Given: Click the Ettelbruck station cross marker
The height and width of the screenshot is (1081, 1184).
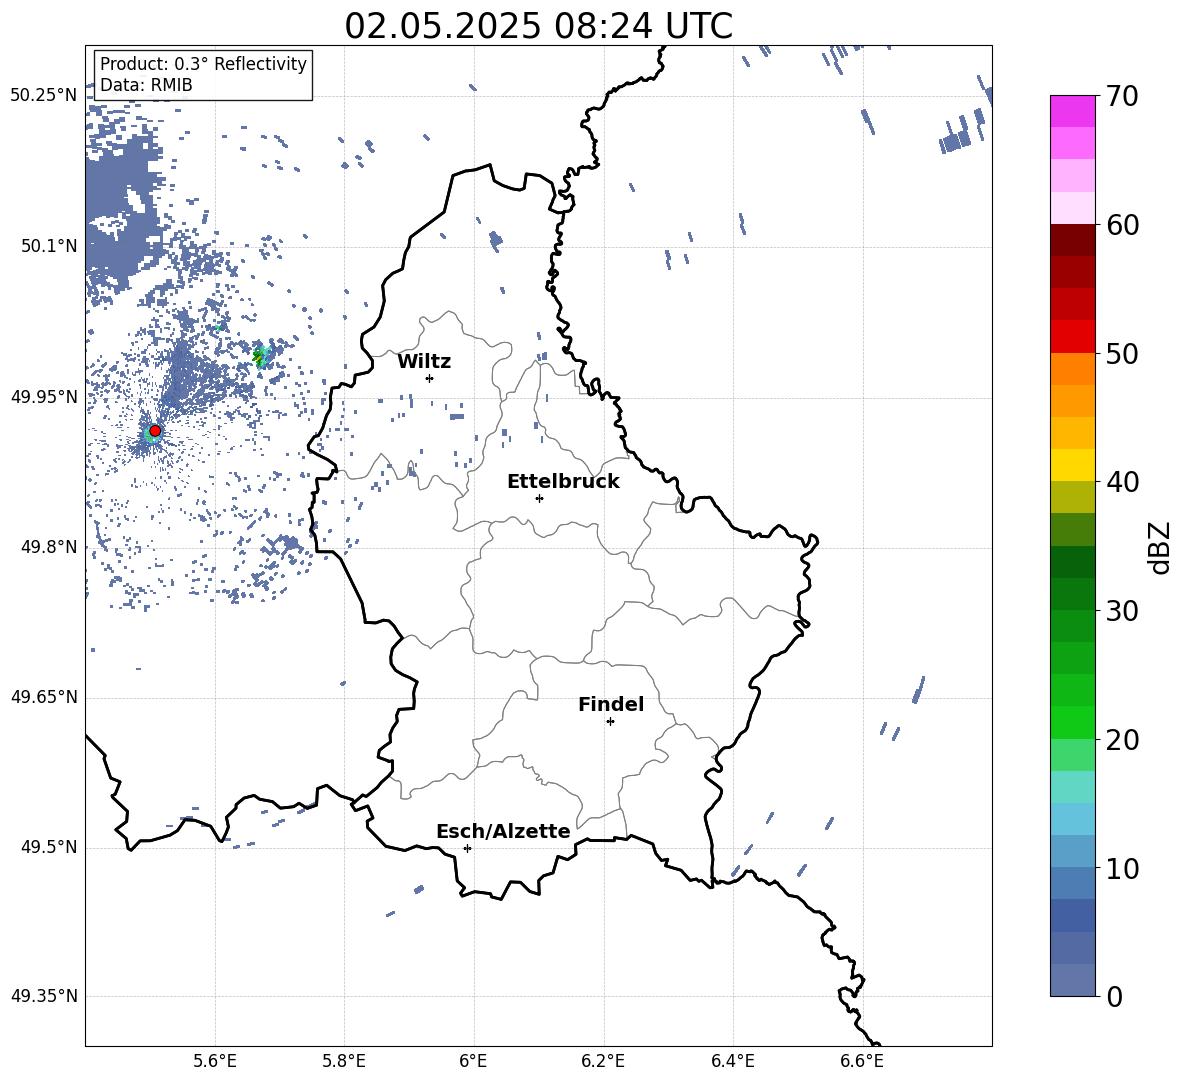Looking at the screenshot, I should [x=539, y=498].
